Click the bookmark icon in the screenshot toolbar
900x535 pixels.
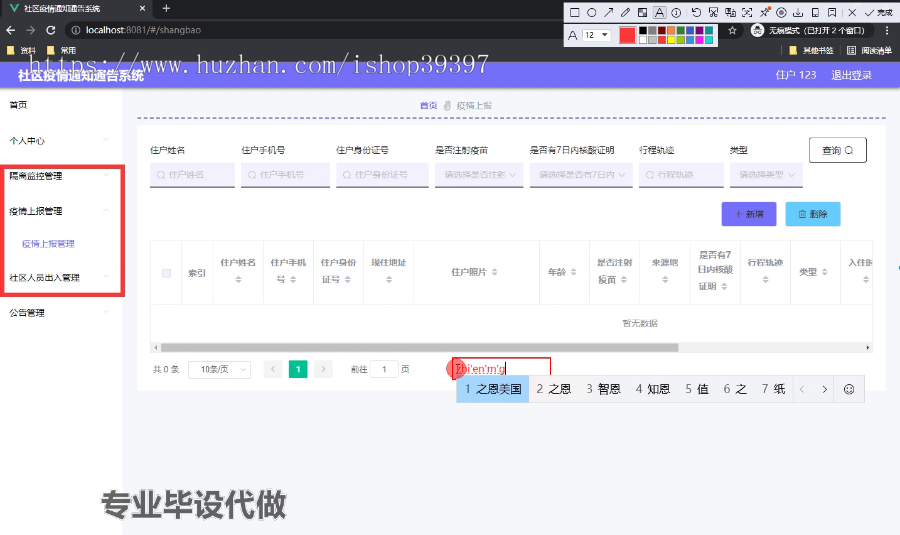tap(832, 12)
